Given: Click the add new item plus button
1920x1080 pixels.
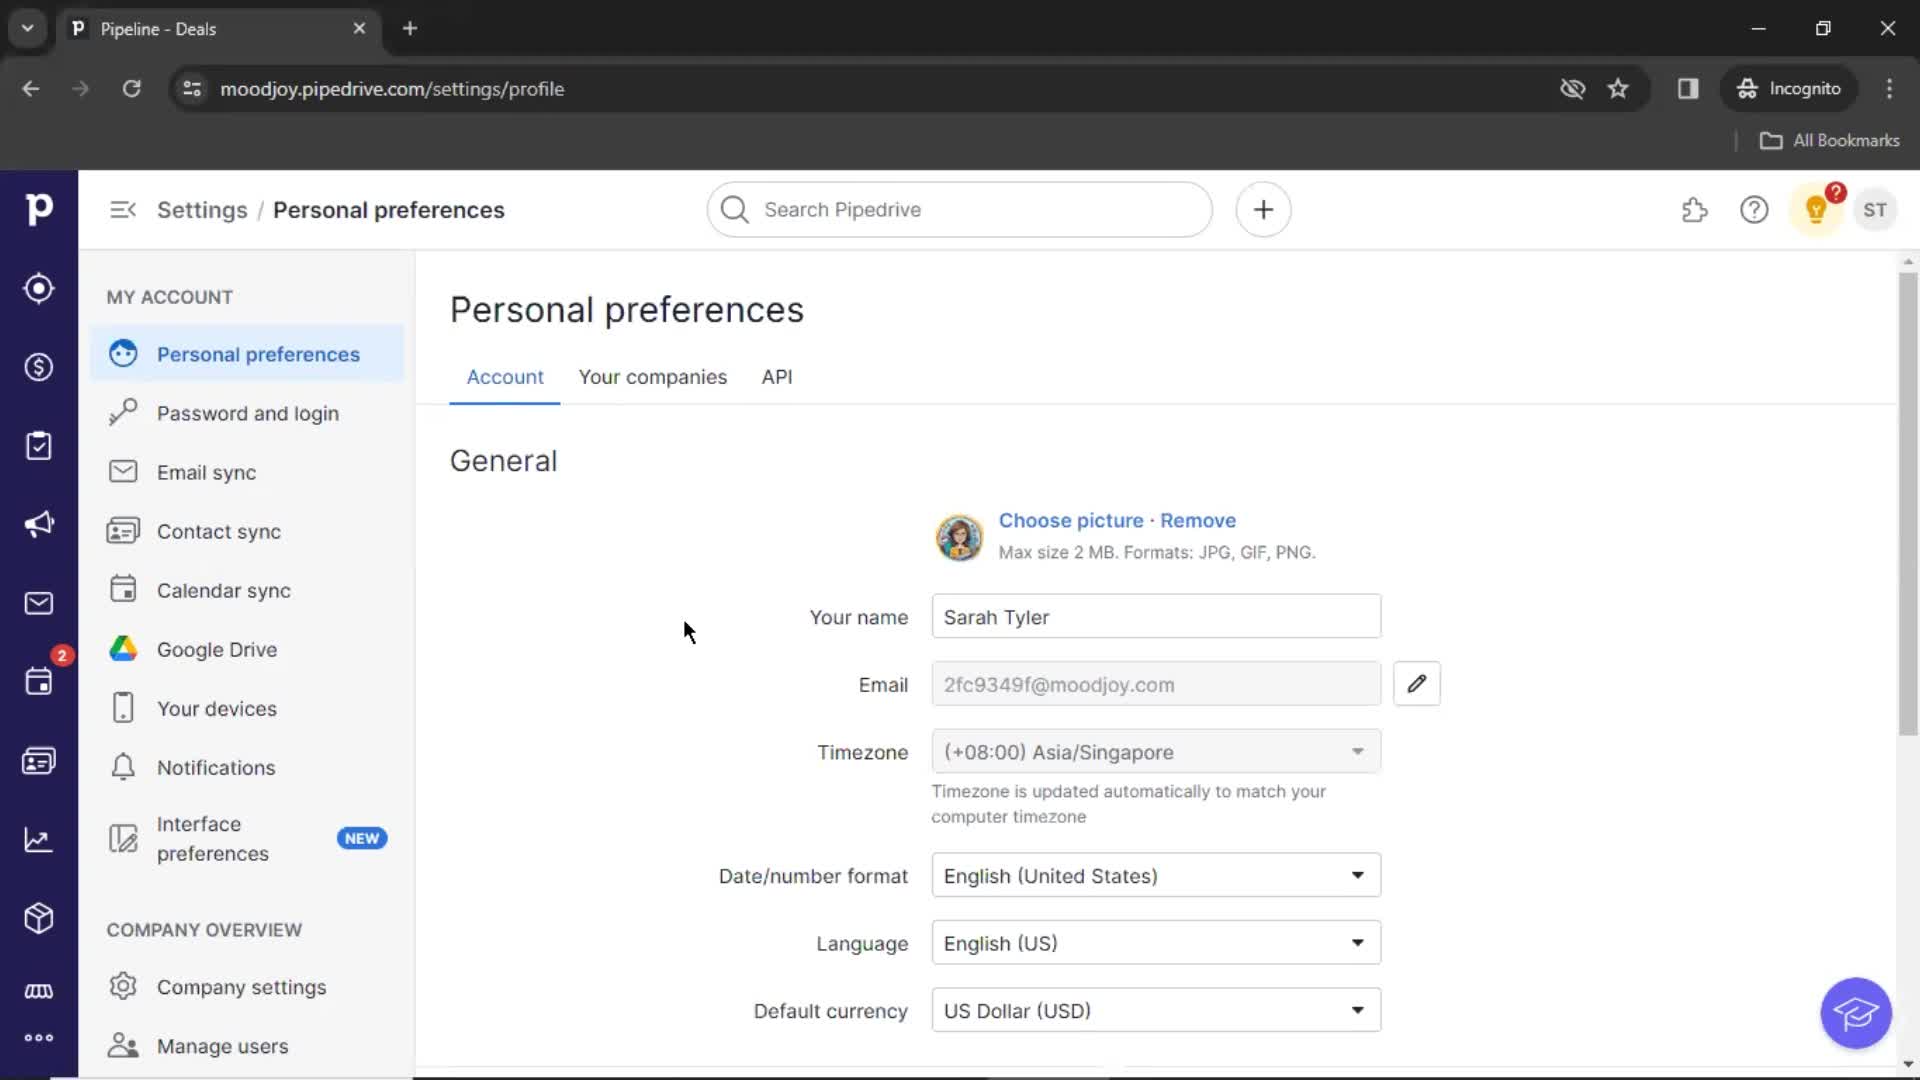Looking at the screenshot, I should [1262, 210].
